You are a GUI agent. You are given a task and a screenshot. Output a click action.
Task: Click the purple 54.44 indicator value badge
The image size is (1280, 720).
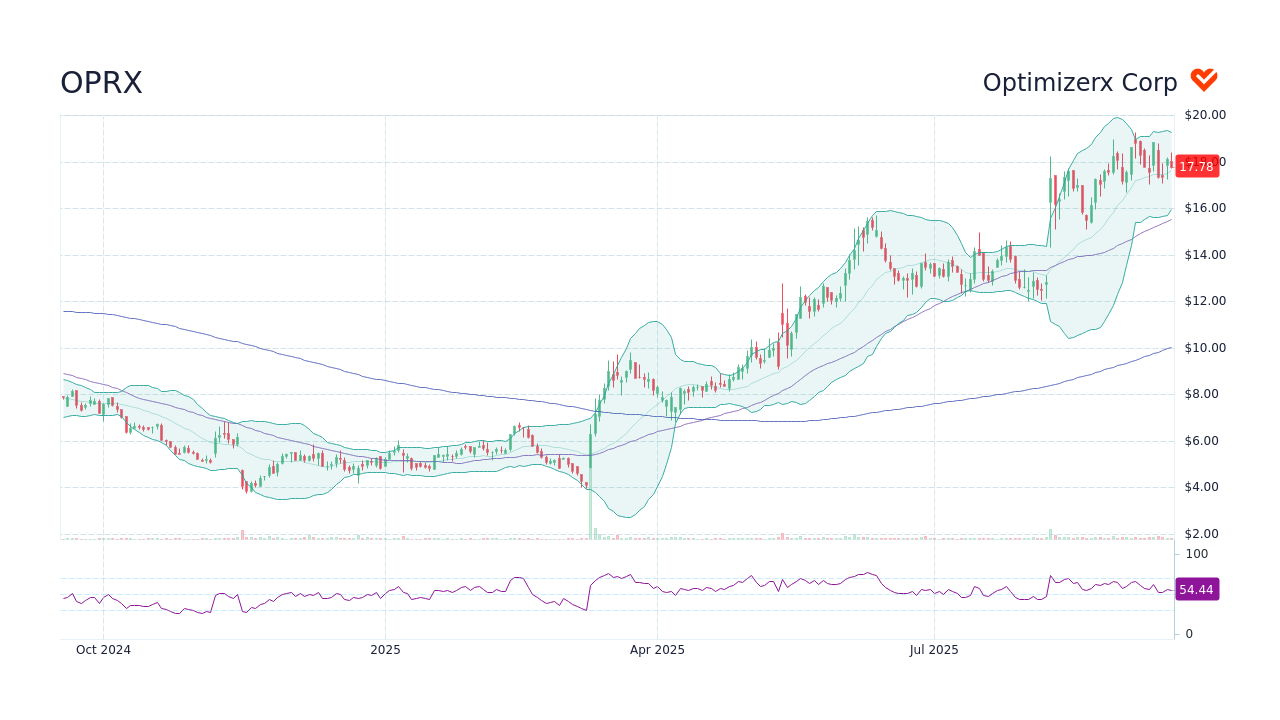[1197, 589]
